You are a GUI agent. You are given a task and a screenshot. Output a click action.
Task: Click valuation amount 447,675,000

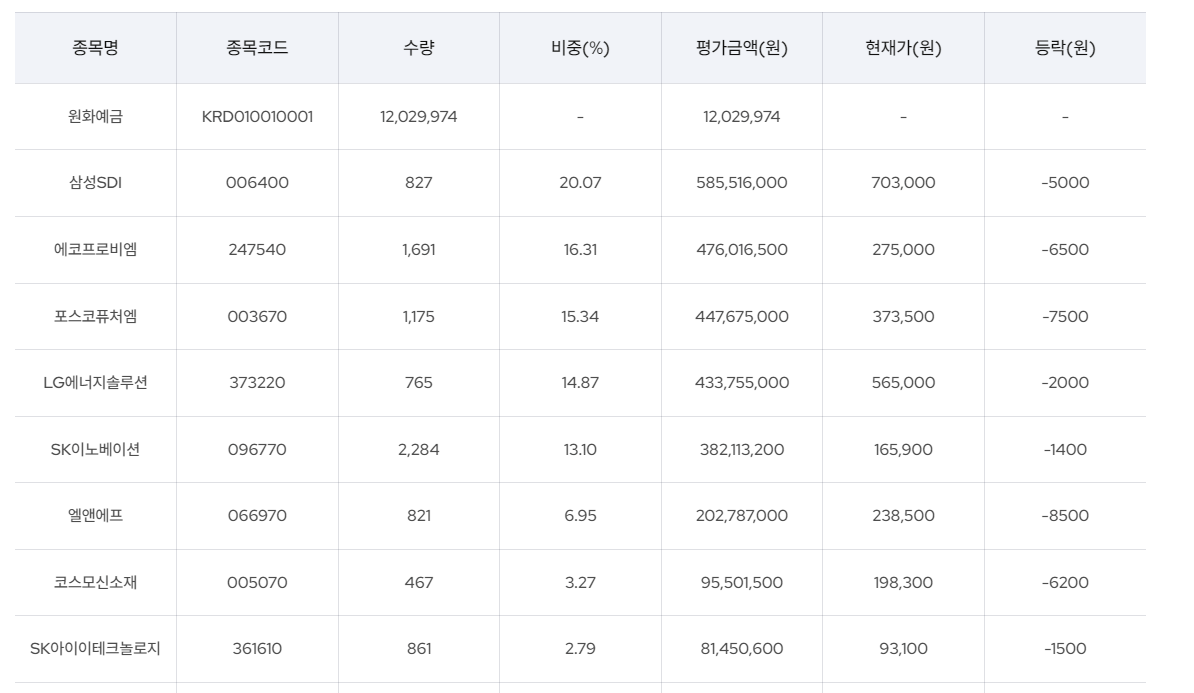742,316
